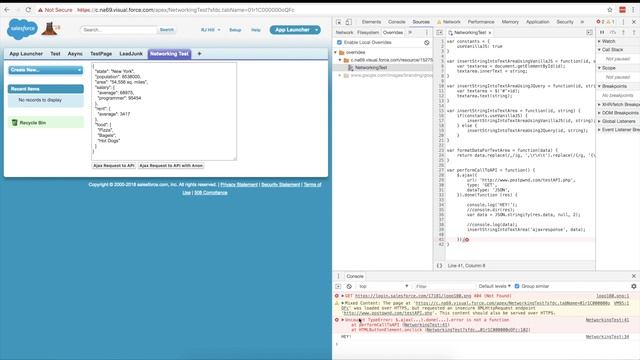Open the console drawer three-dot menu
640x360 pixels.
point(338,276)
